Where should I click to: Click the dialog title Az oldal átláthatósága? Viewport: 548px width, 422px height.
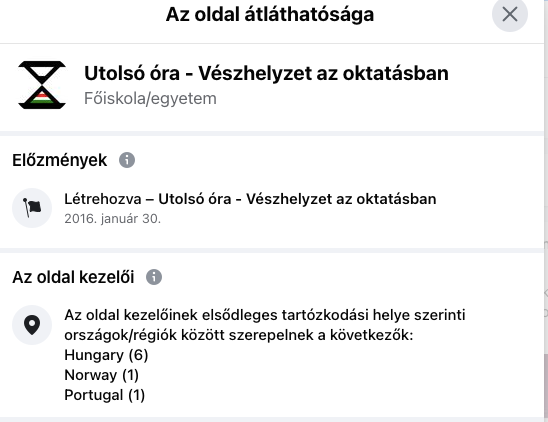click(x=270, y=14)
